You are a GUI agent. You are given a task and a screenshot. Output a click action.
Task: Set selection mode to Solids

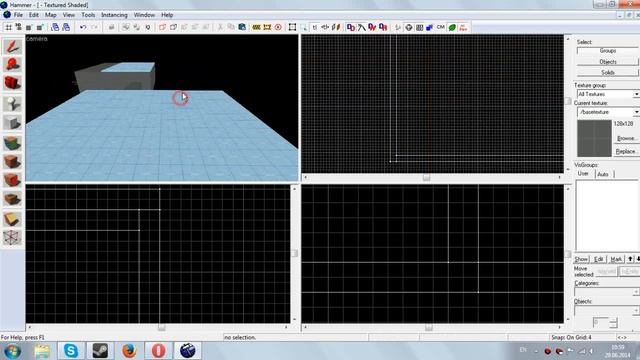click(x=607, y=72)
